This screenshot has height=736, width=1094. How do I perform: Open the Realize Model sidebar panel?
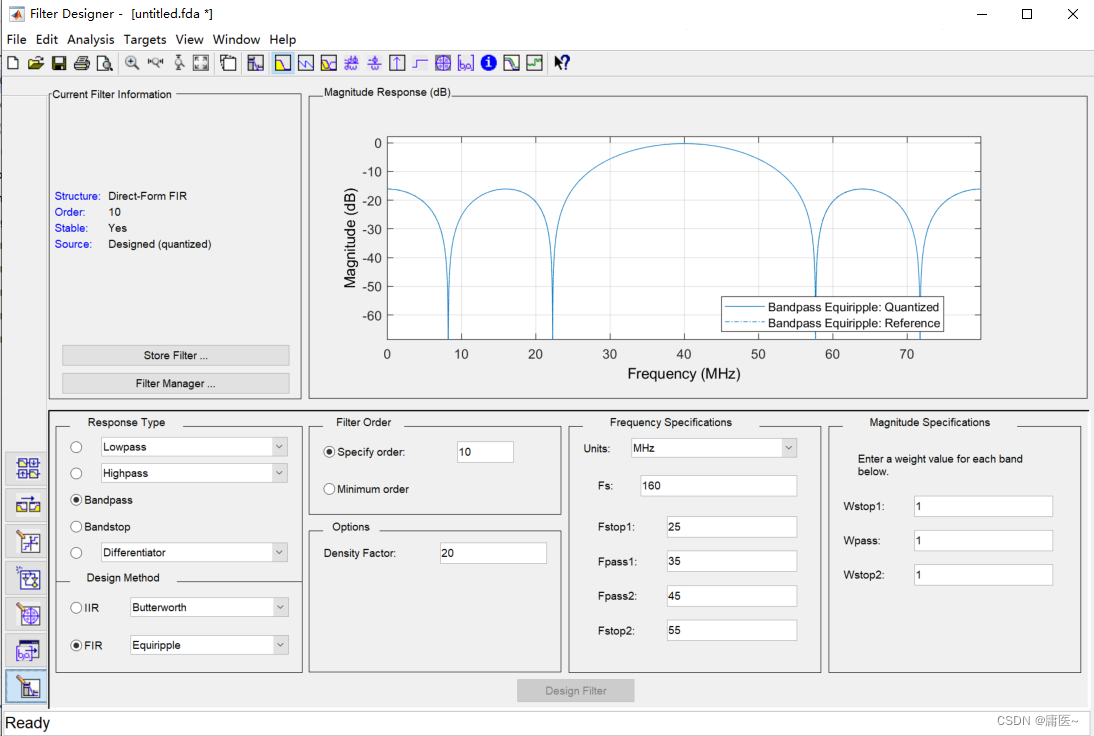point(28,578)
